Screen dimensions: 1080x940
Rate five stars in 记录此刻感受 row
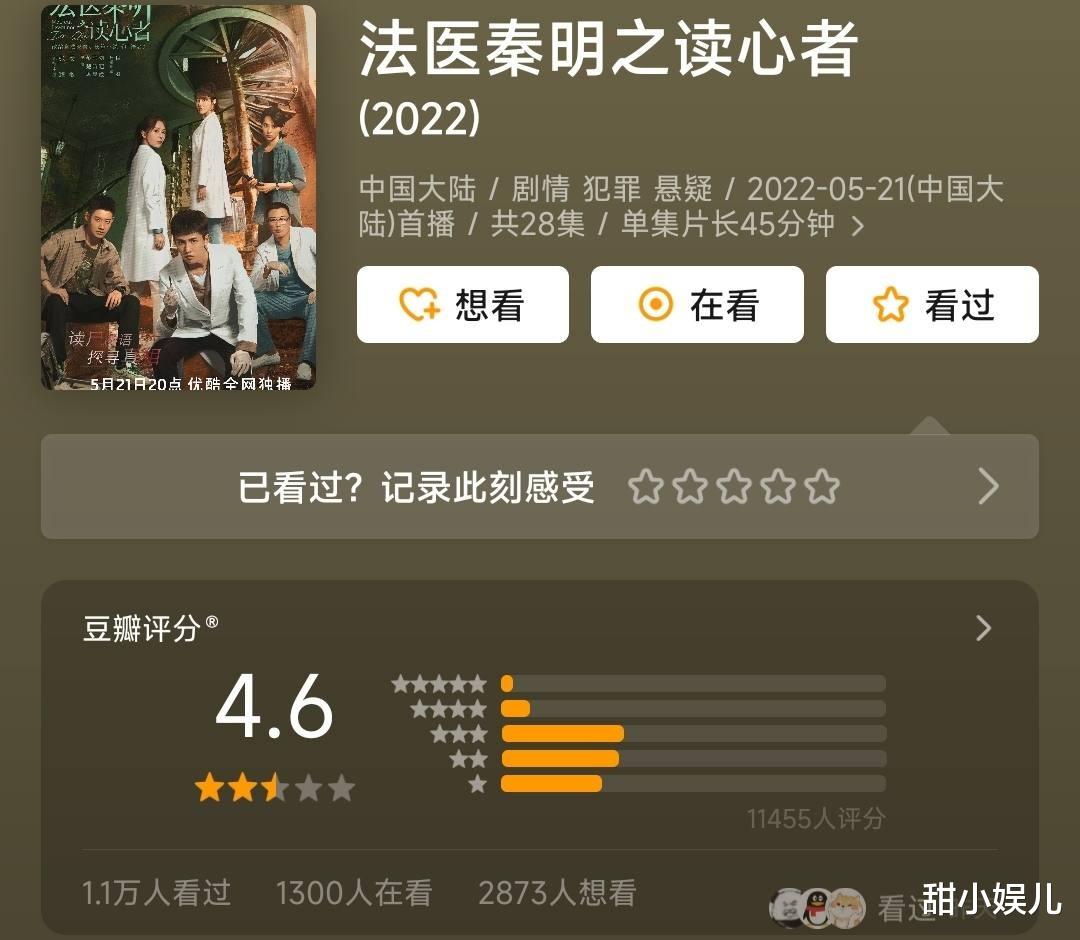click(x=822, y=487)
